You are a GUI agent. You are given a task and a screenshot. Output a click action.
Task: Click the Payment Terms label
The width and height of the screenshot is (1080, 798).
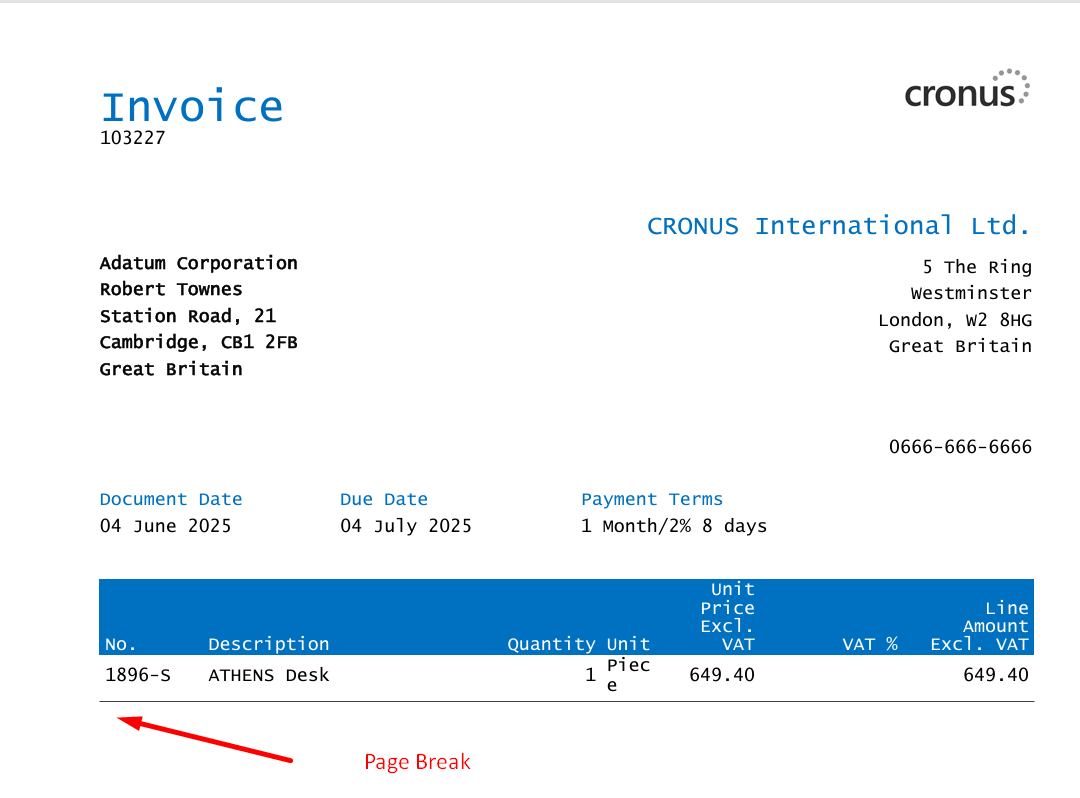[x=652, y=499]
